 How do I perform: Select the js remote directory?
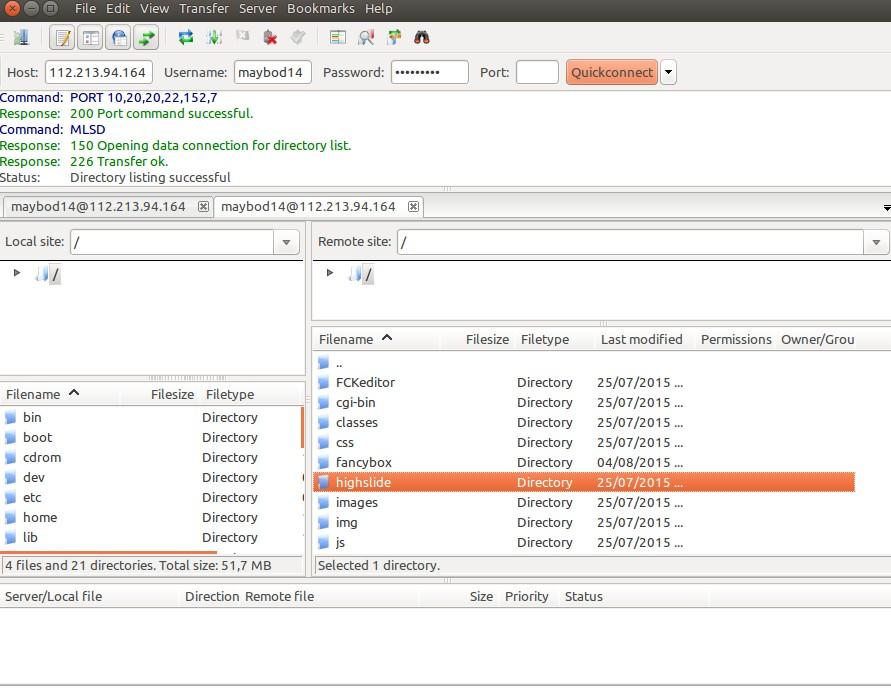click(584, 543)
